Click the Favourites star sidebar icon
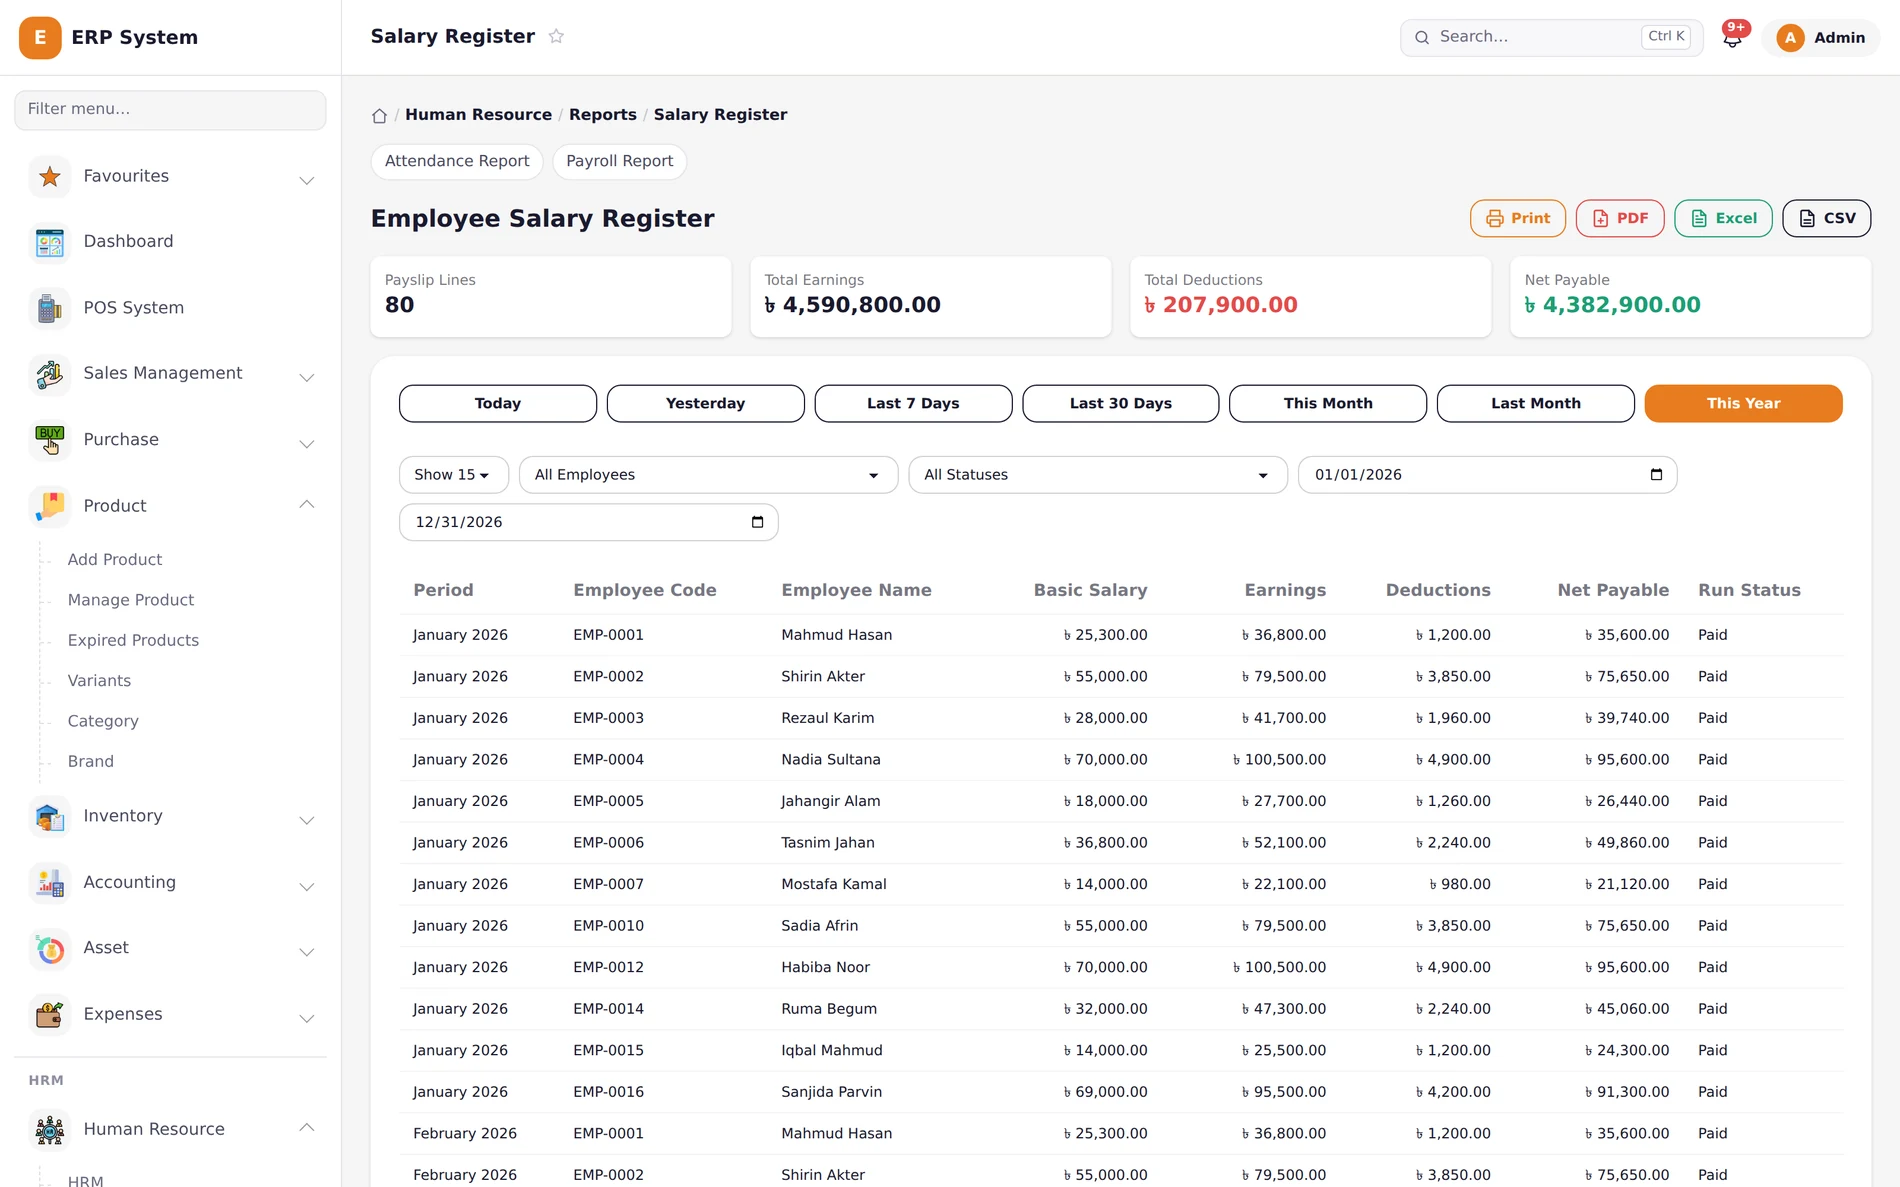Image resolution: width=1900 pixels, height=1187 pixels. coord(50,177)
